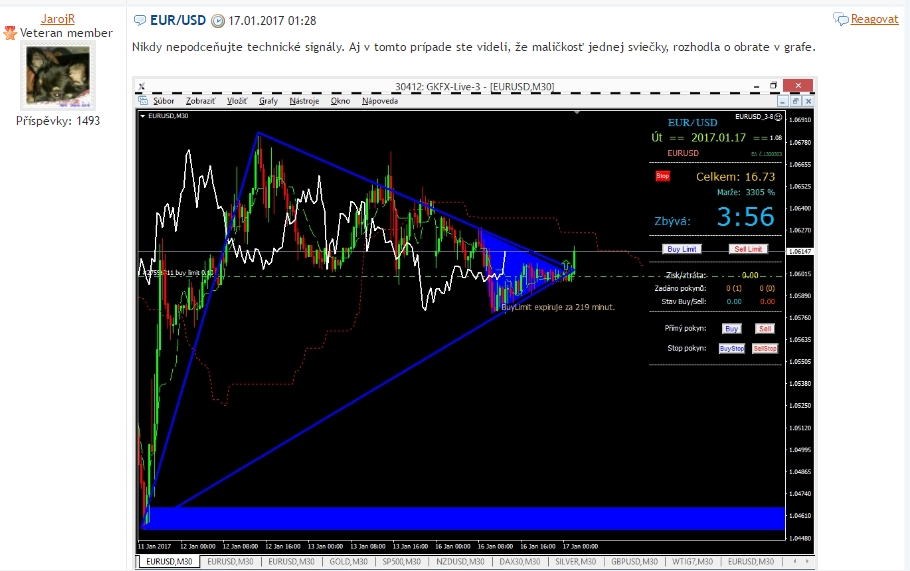This screenshot has width=910, height=571.
Task: Close the inner EURUSD chart window
Action: 808,101
